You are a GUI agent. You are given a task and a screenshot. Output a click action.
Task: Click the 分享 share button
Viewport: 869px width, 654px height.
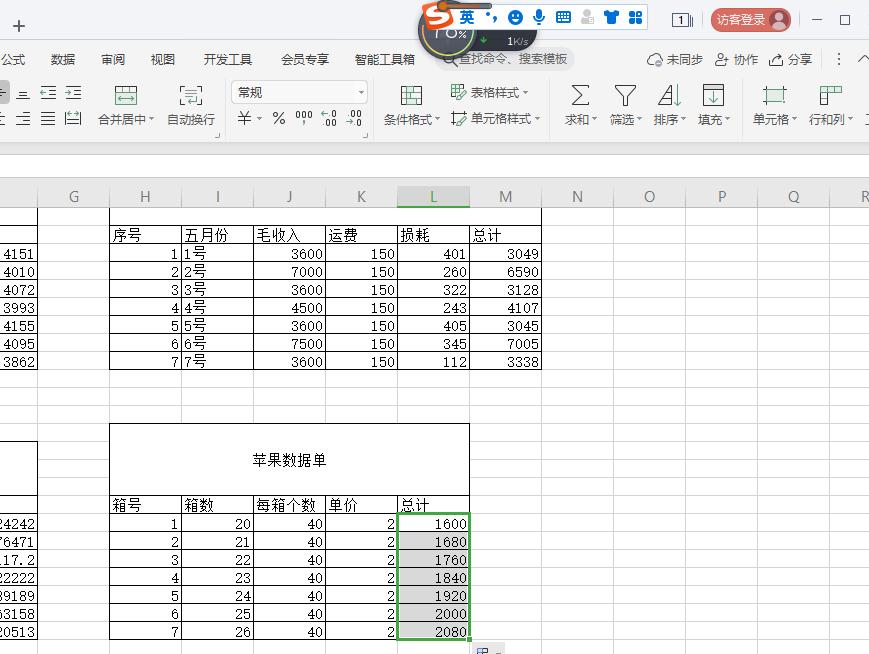(792, 59)
